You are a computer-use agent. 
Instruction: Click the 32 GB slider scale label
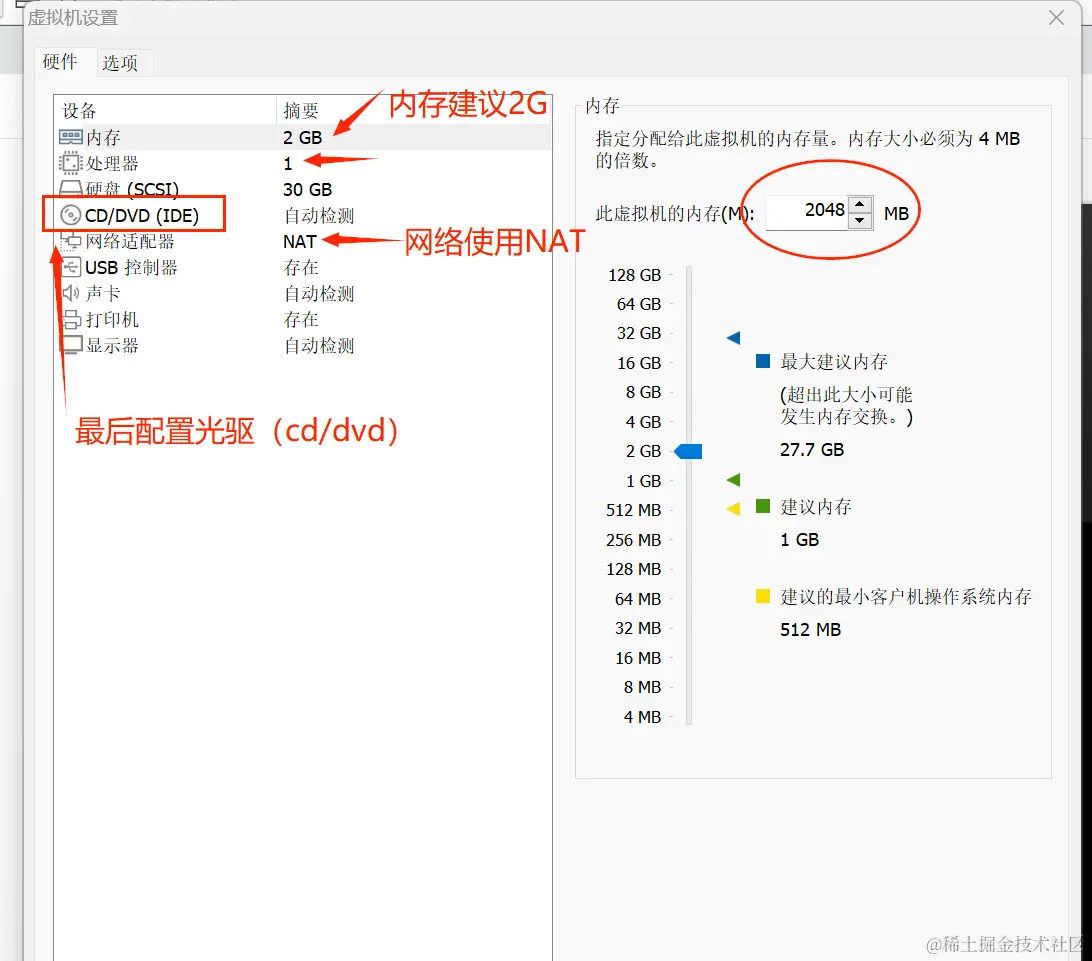[x=639, y=334]
